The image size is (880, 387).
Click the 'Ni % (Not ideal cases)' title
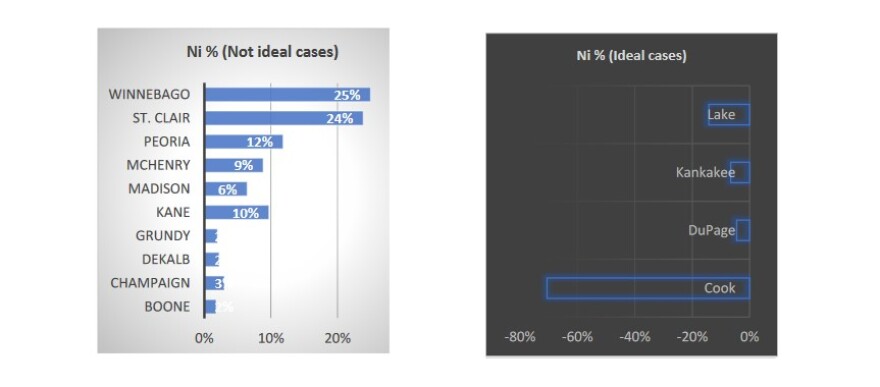(x=262, y=53)
